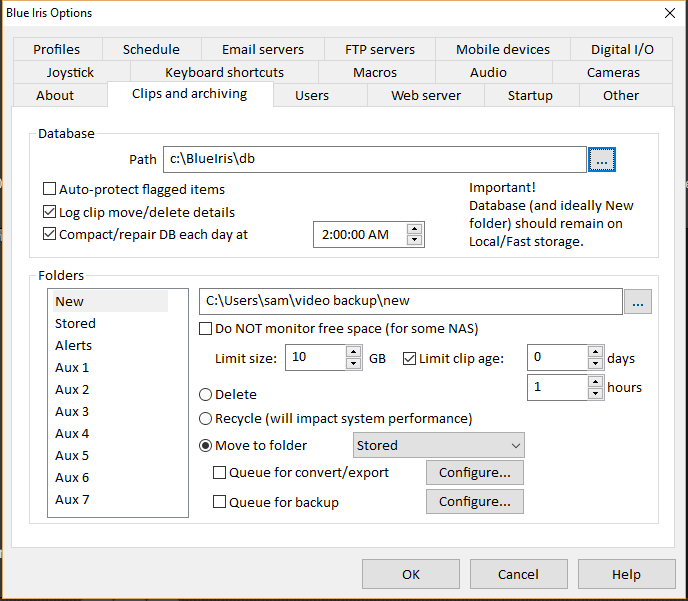
Task: Select Aux 2 folder
Action: coord(72,389)
